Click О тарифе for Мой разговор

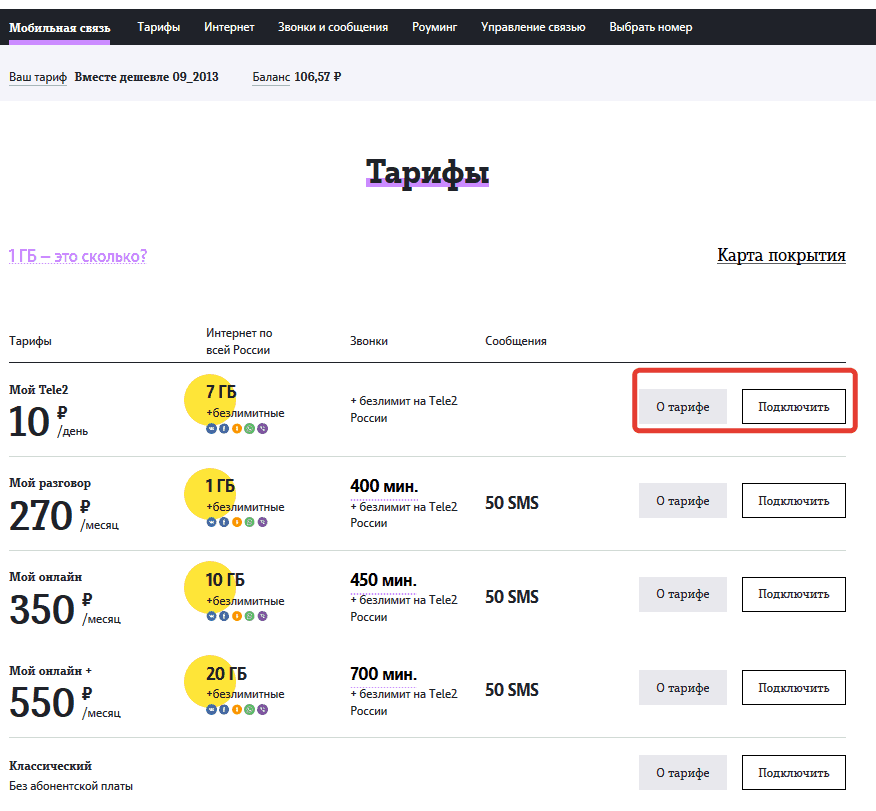click(x=683, y=501)
